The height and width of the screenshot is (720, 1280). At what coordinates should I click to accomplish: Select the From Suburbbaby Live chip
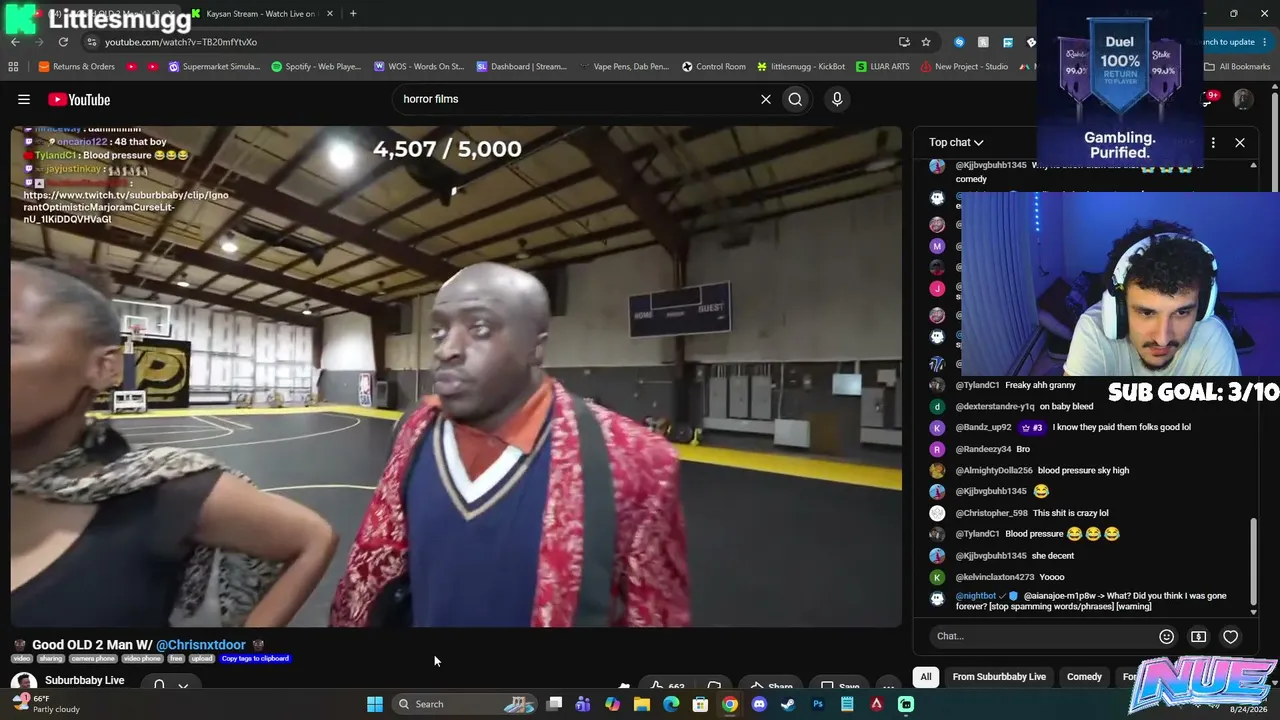(999, 677)
